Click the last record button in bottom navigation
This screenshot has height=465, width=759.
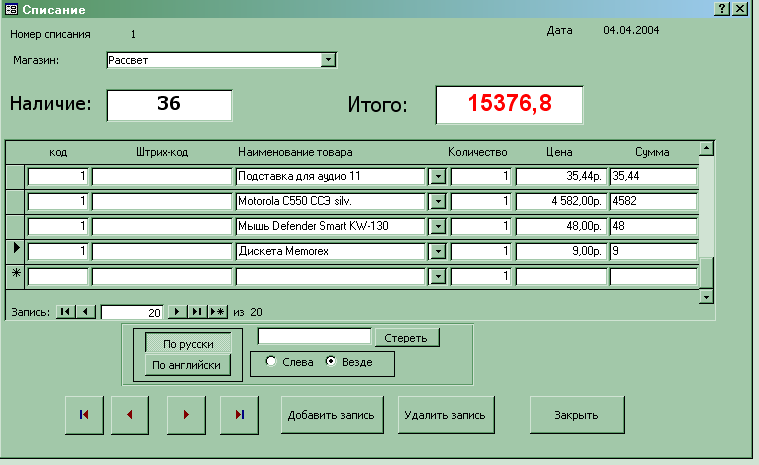pyautogui.click(x=239, y=415)
